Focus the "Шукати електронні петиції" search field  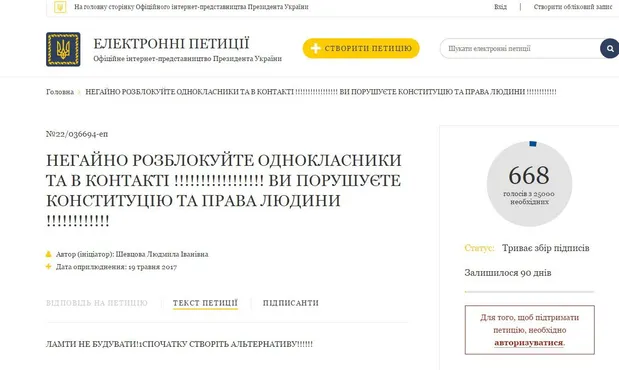point(520,49)
